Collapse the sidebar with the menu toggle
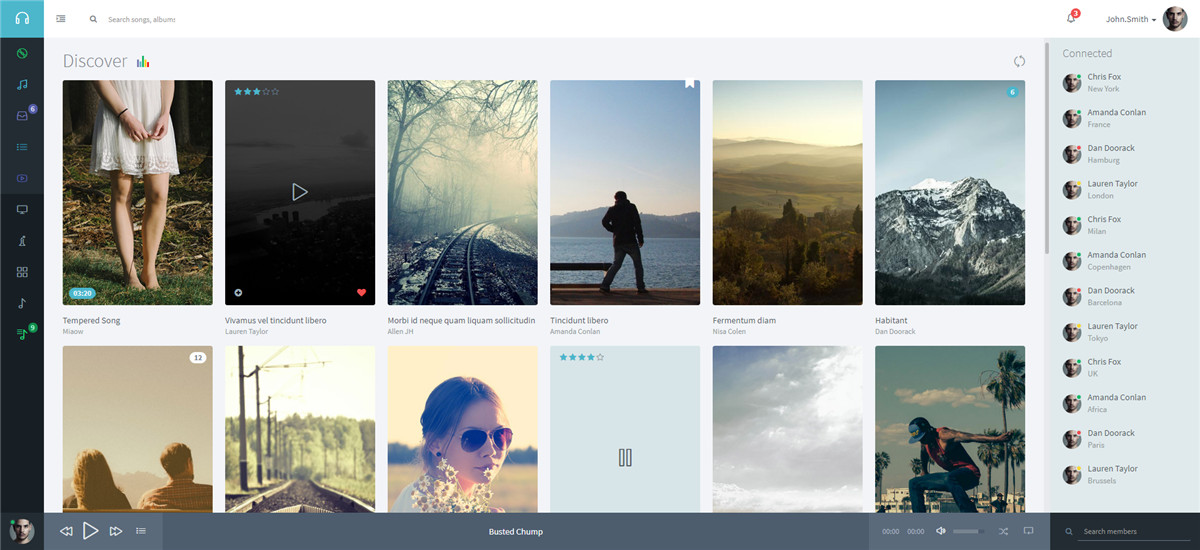 (x=61, y=19)
